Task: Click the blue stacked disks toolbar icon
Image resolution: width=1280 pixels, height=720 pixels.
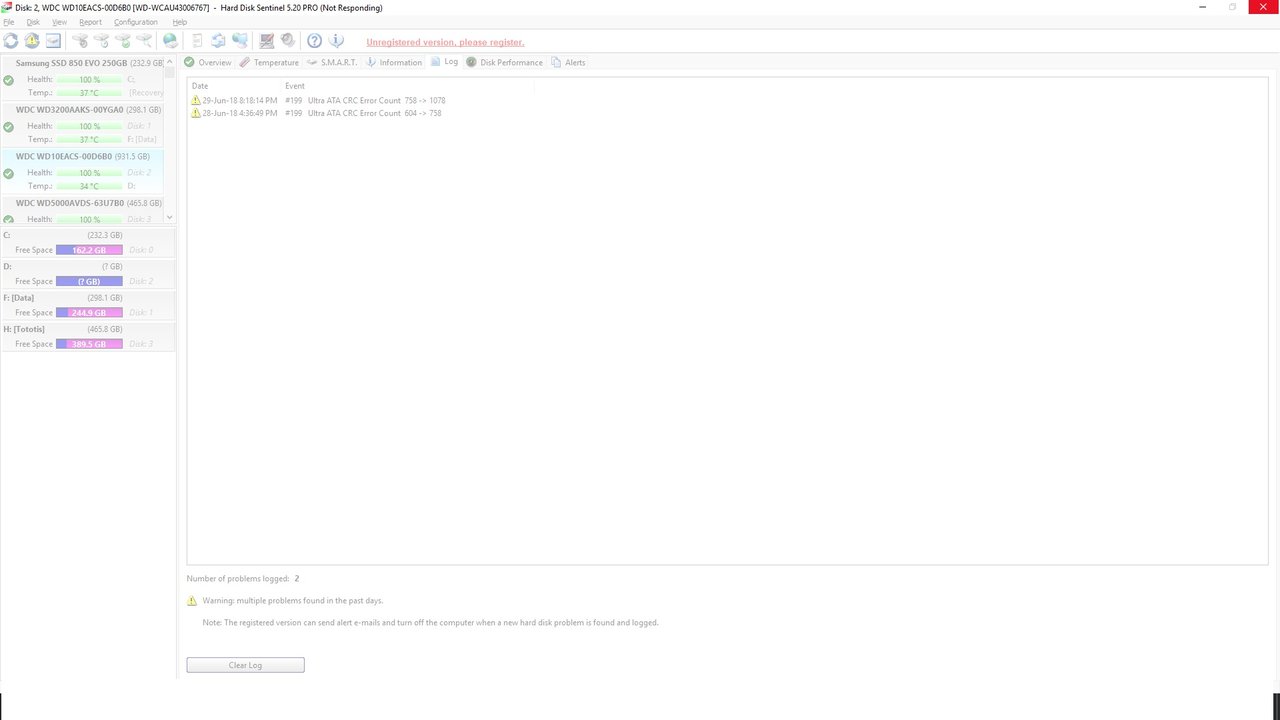Action: [240, 41]
